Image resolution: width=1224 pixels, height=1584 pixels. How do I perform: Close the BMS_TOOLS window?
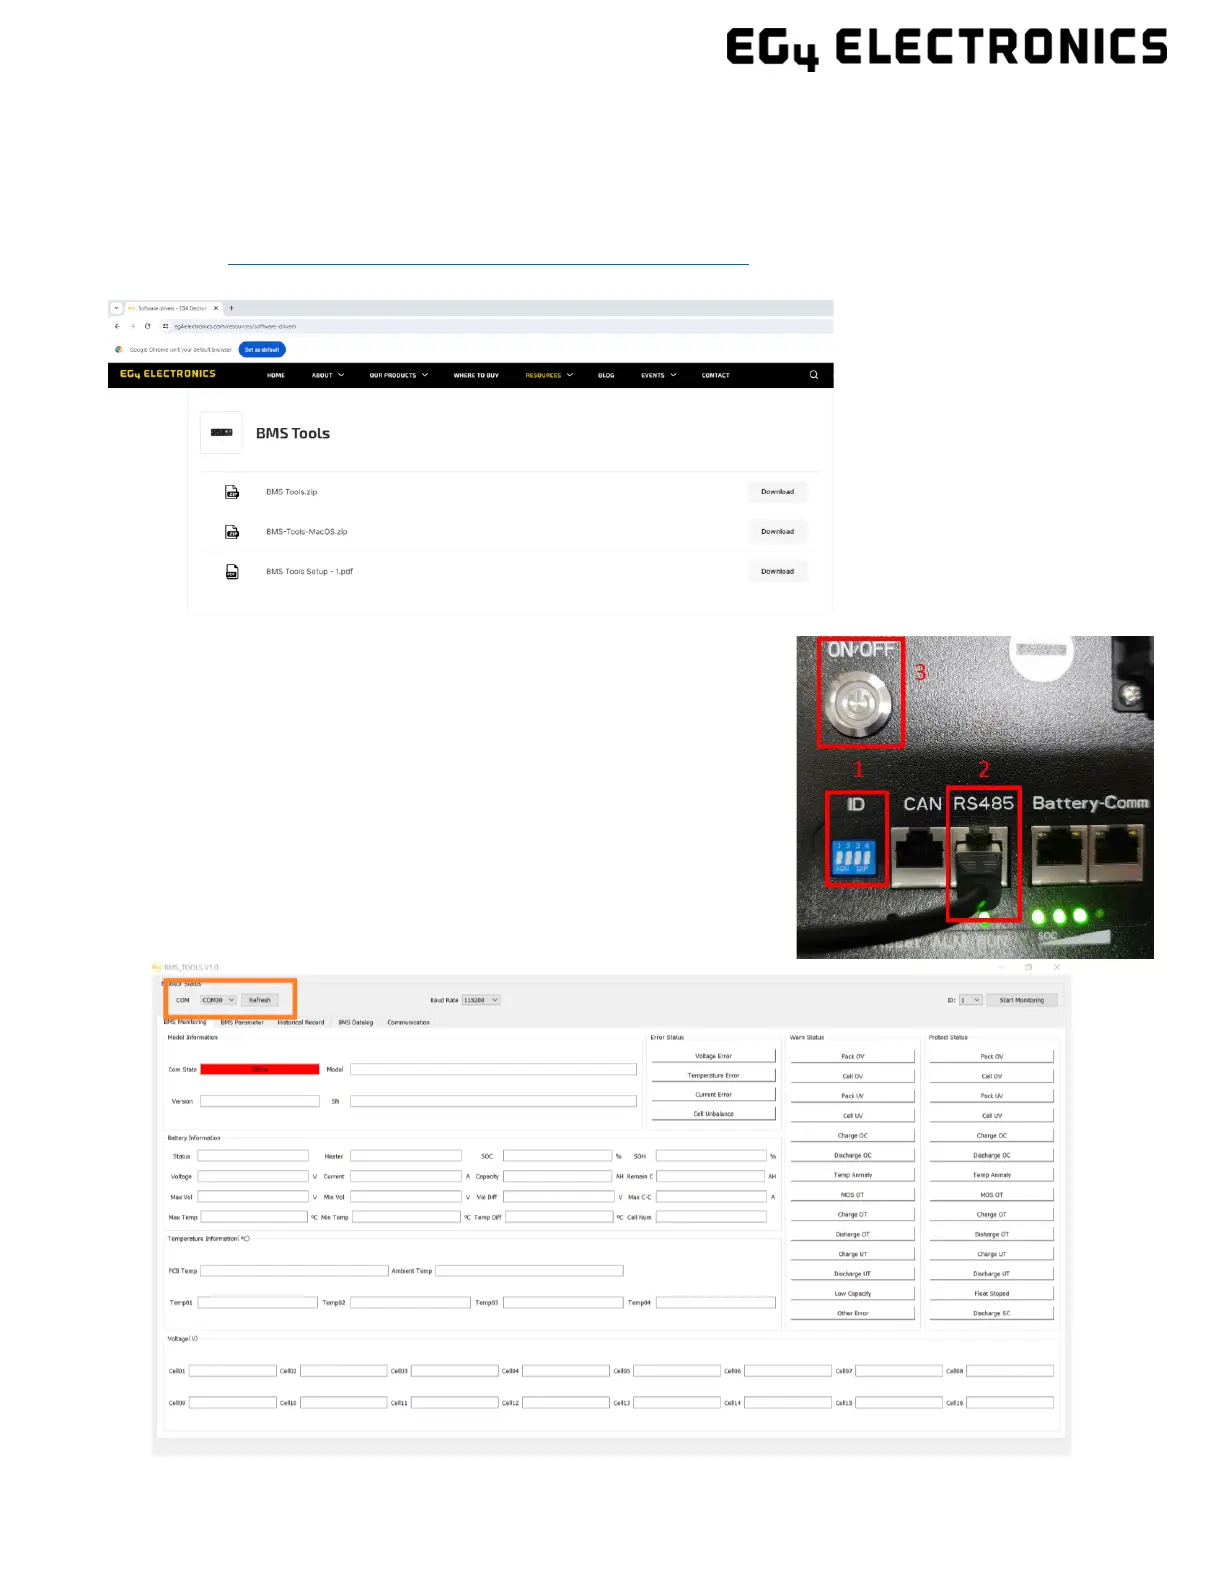[x=1057, y=967]
